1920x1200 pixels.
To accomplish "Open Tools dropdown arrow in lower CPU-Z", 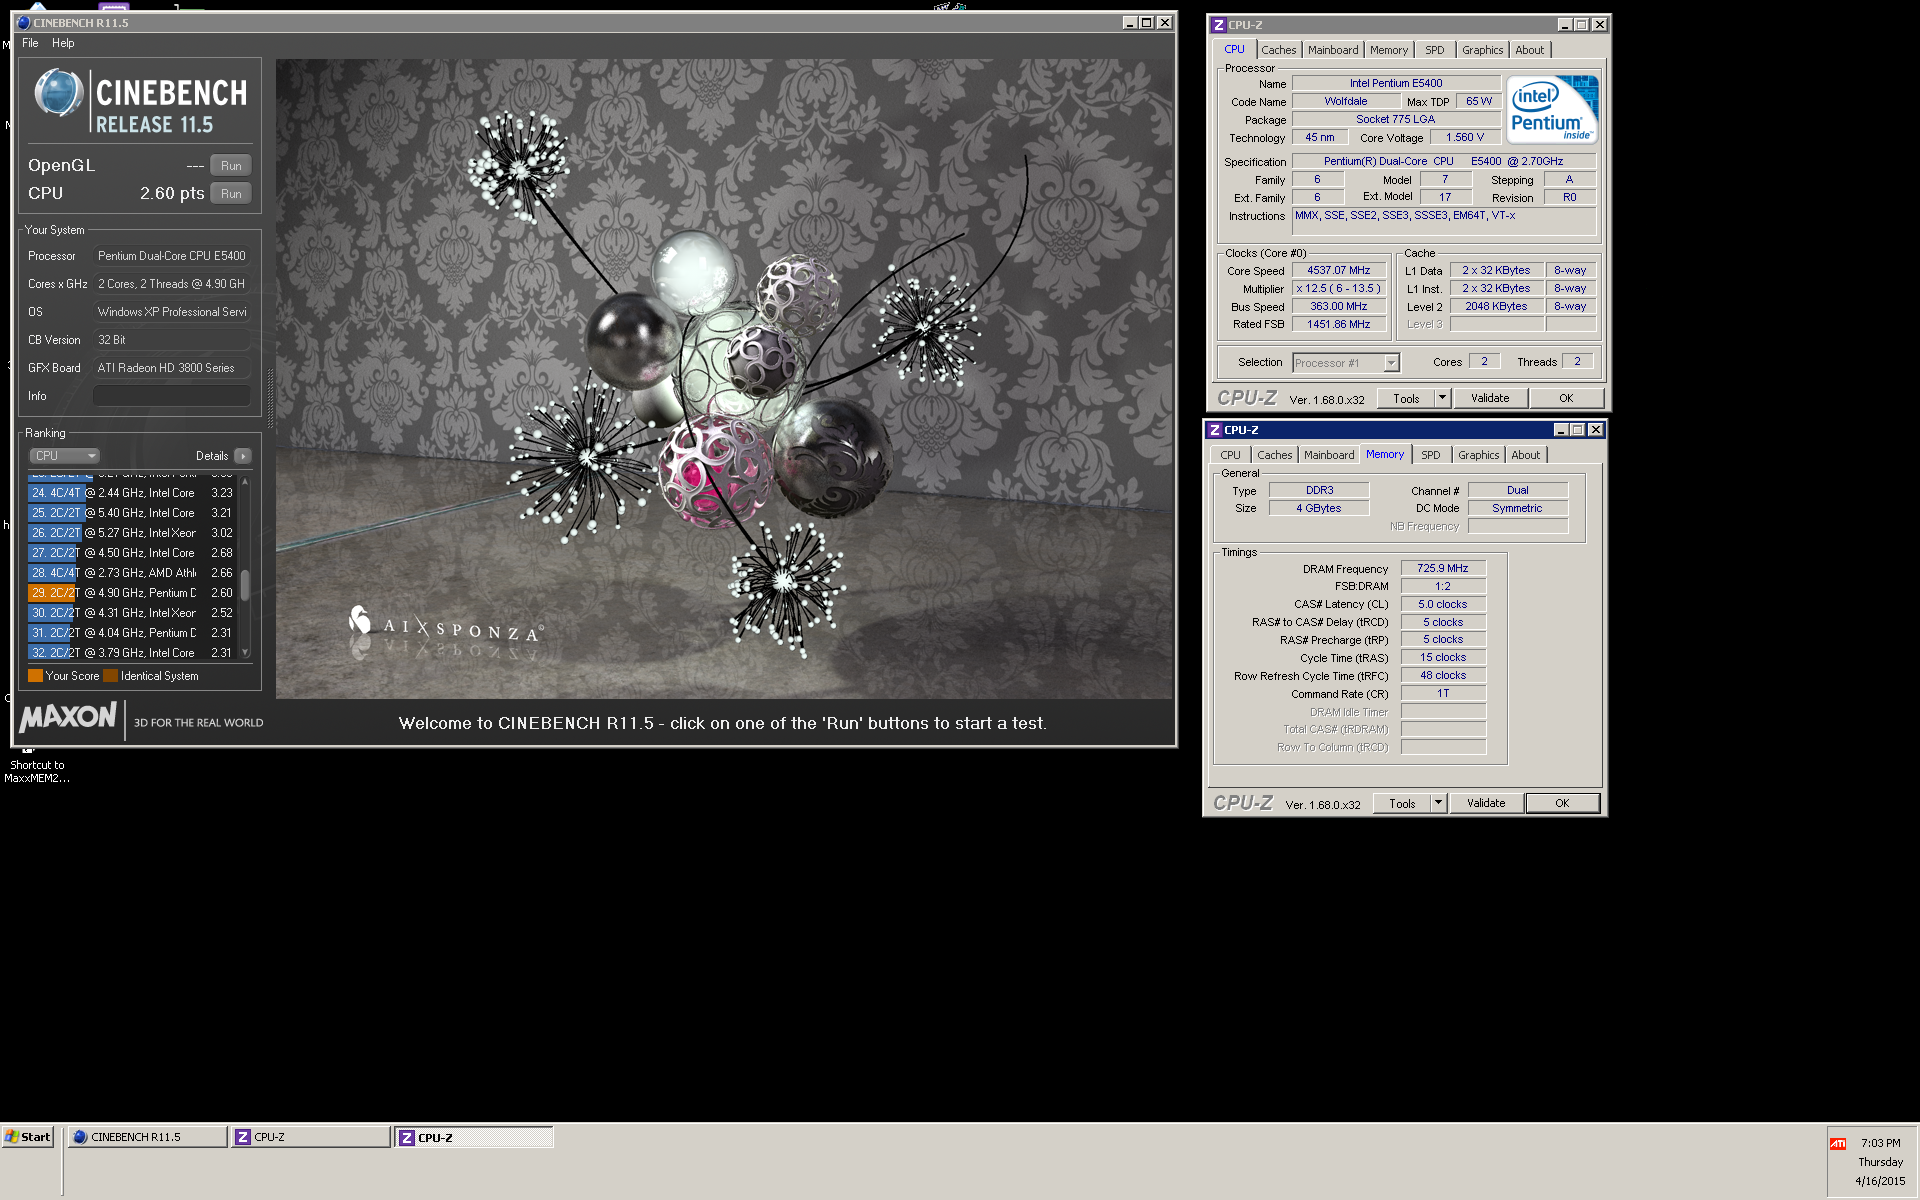I will pos(1438,803).
